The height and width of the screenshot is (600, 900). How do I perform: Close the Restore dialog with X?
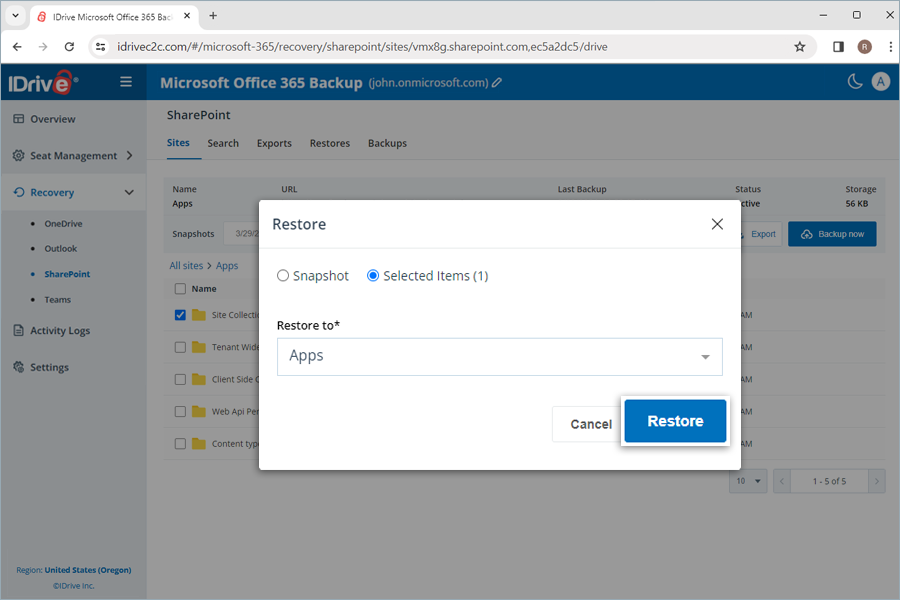[717, 224]
